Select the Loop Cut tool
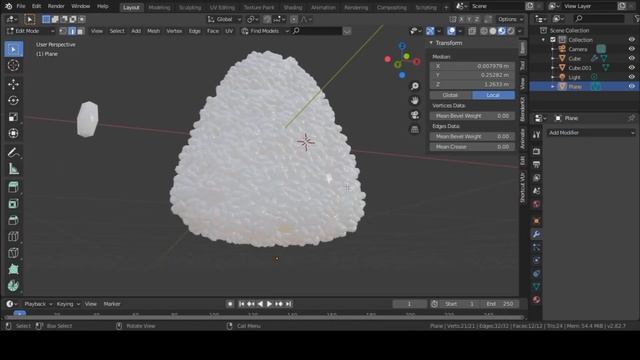Viewport: 640px width, 360px height. [13, 237]
